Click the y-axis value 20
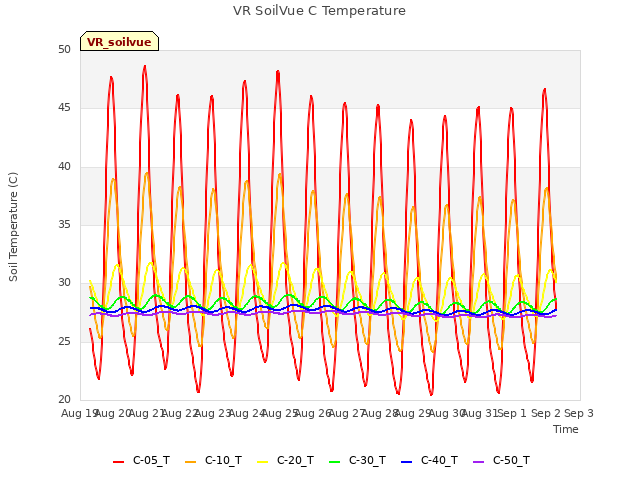Screen dimensions: 640x480 (x=64, y=399)
